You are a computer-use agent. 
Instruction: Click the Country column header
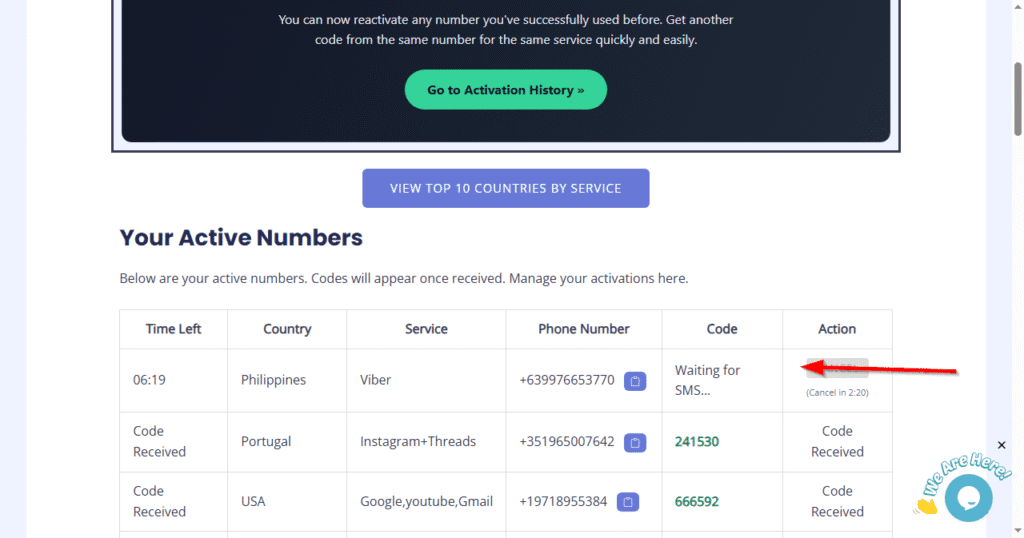[x=287, y=329]
